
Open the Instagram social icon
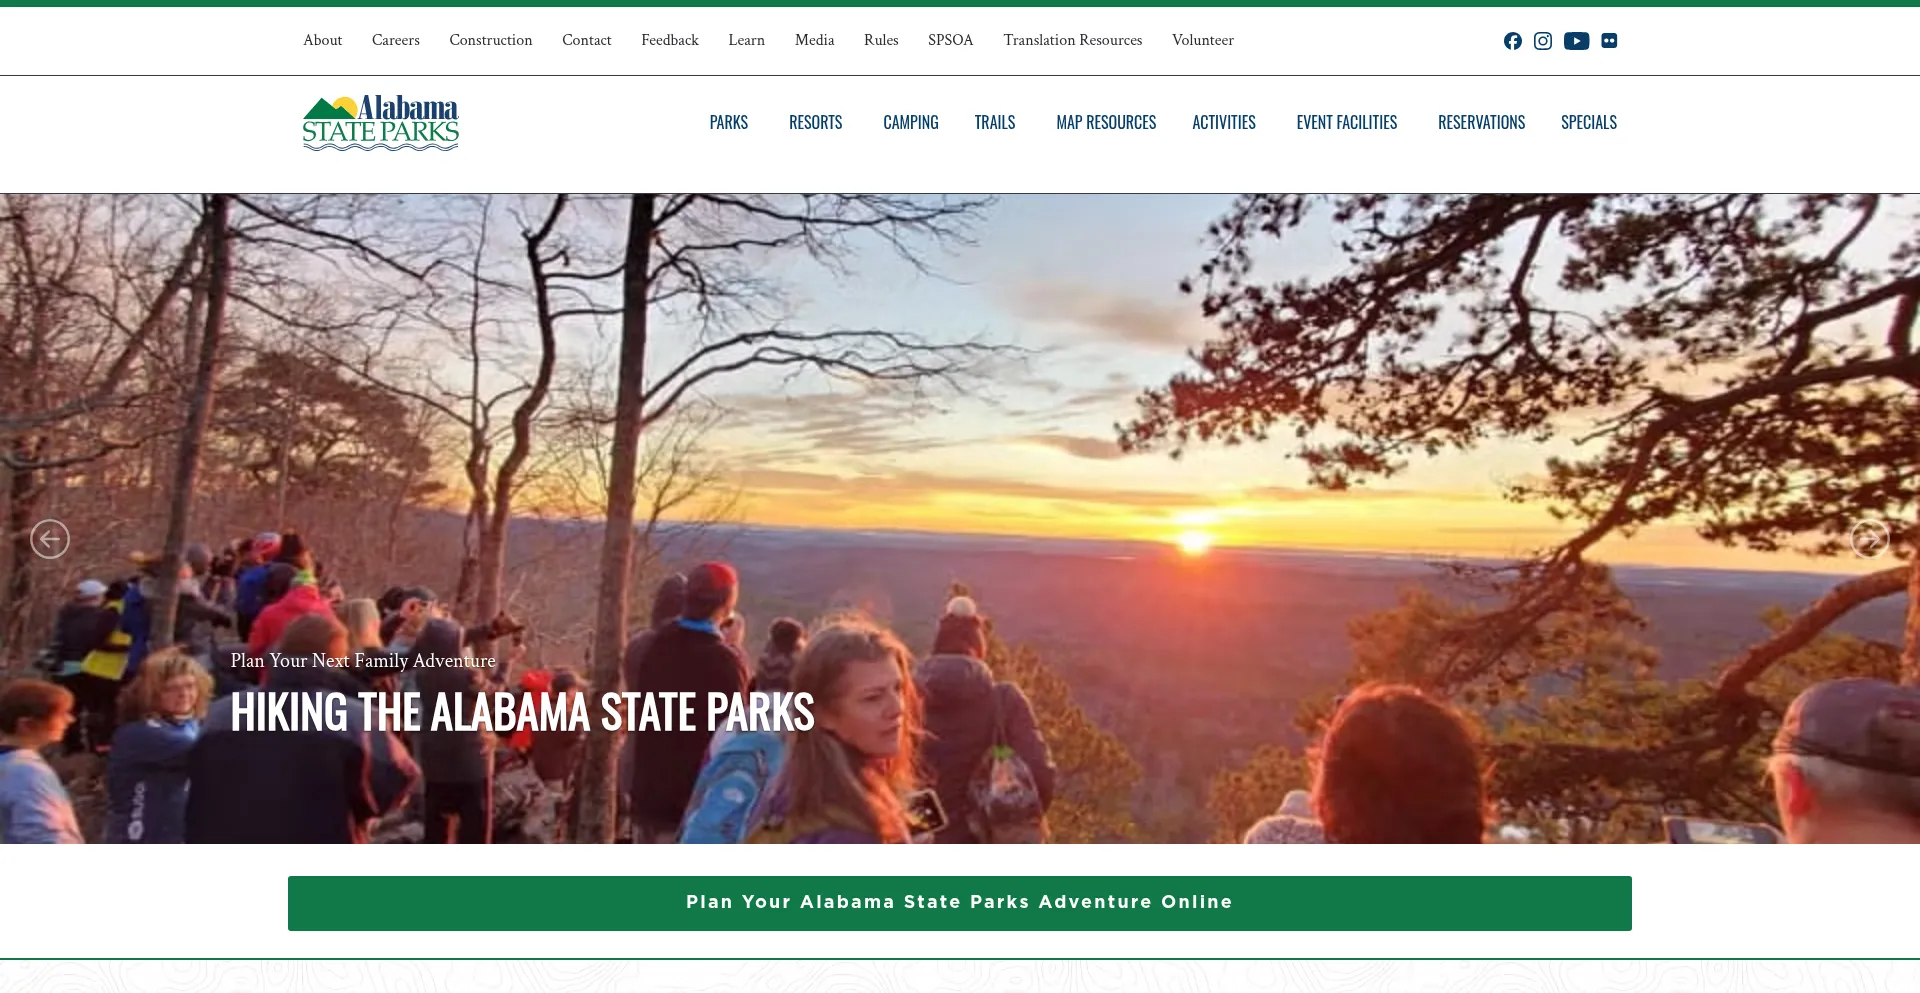(x=1543, y=41)
